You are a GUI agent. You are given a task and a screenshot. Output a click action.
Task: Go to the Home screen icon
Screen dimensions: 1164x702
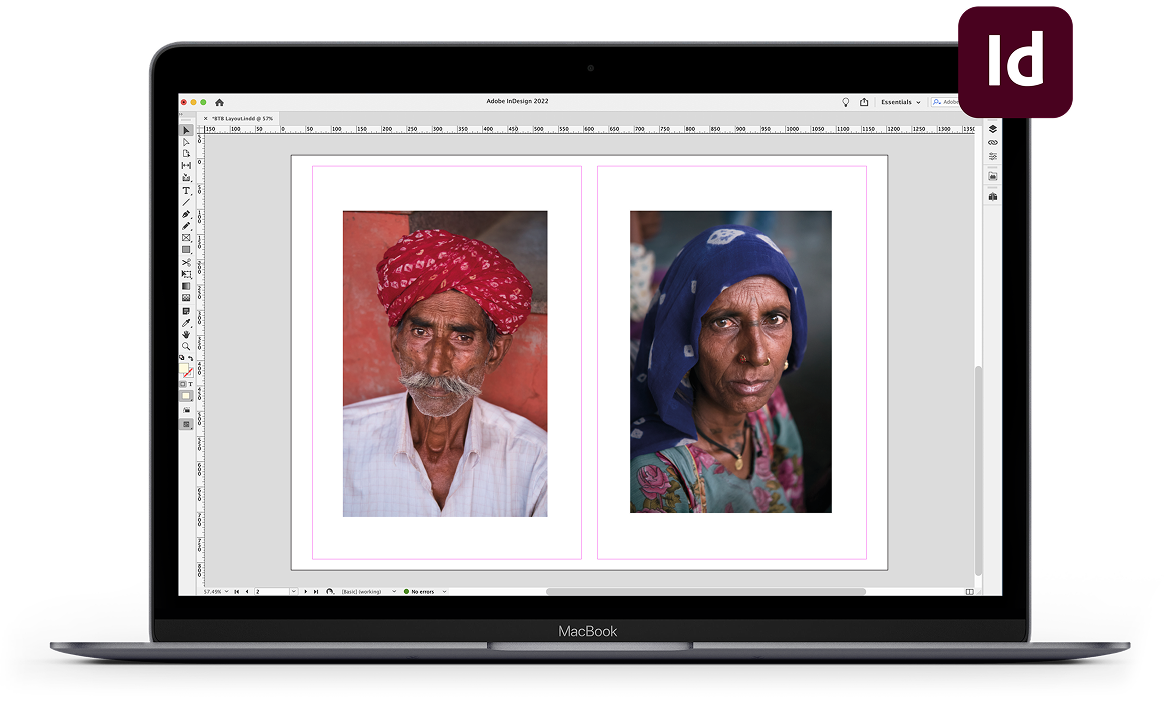[x=219, y=102]
